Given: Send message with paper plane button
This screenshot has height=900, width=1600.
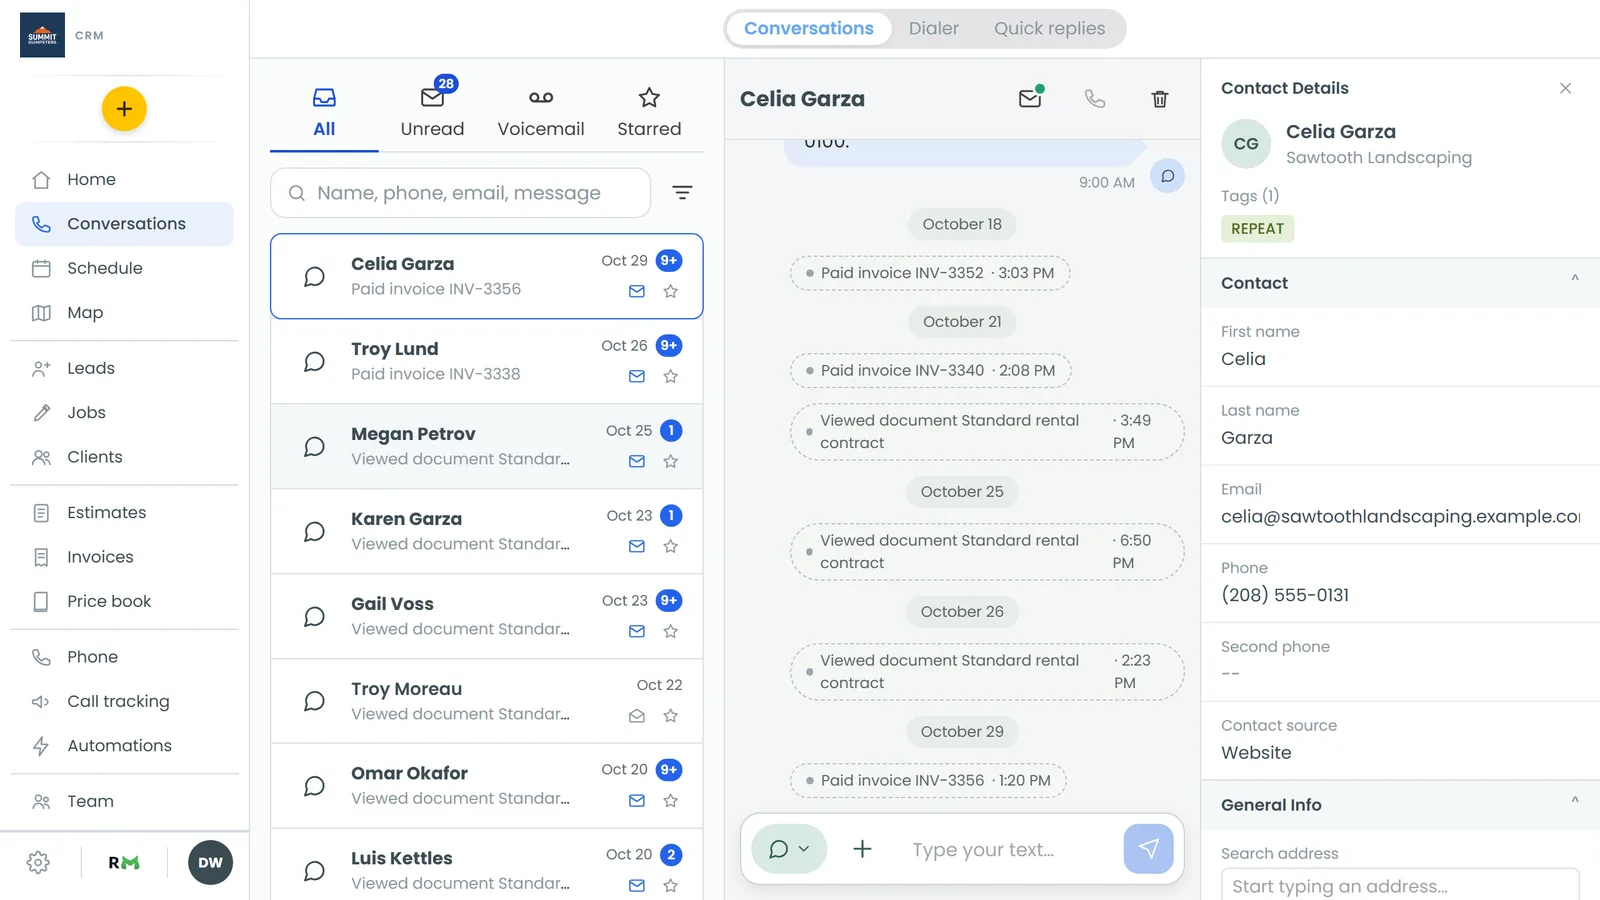Looking at the screenshot, I should pos(1148,849).
